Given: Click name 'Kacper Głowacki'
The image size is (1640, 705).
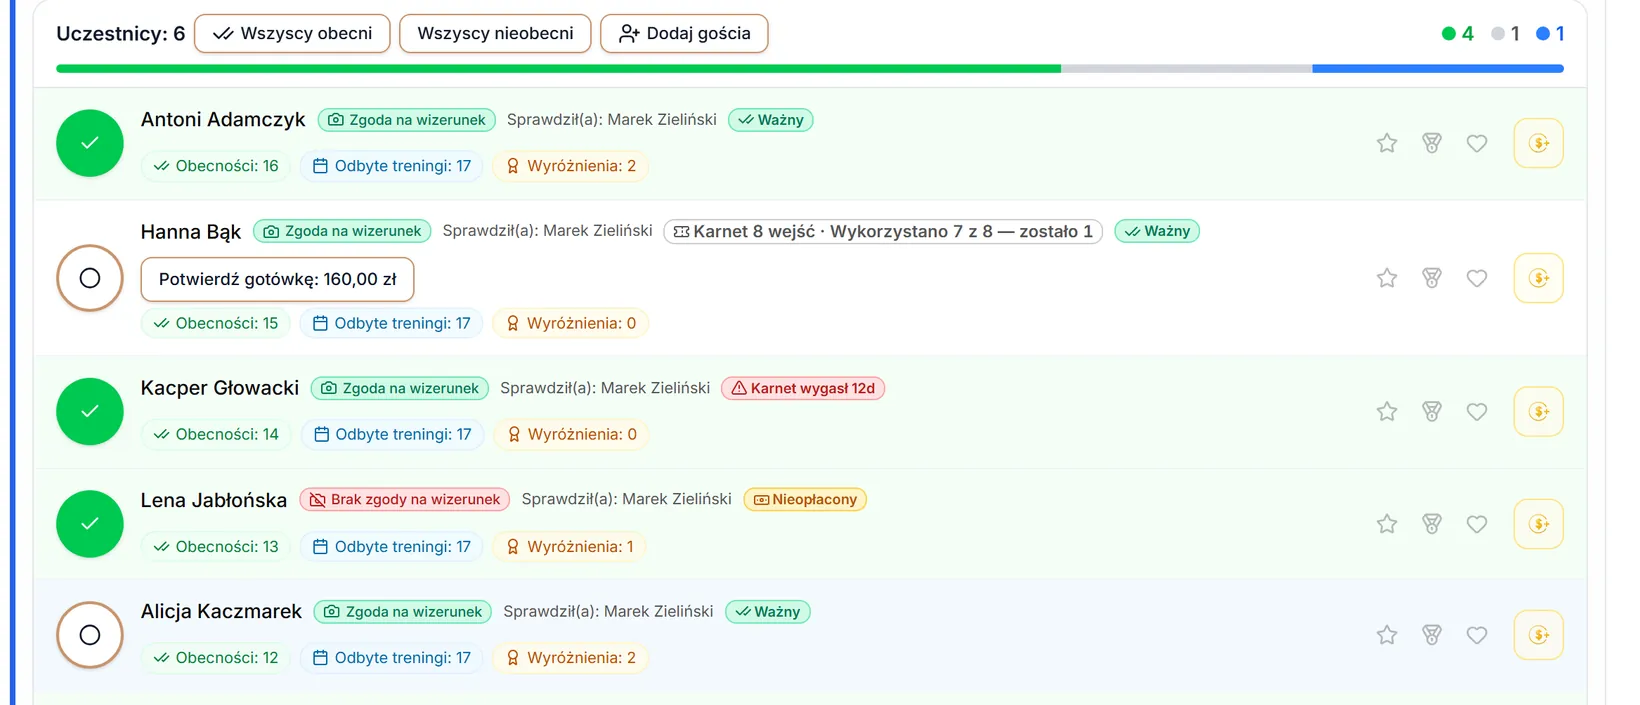Looking at the screenshot, I should point(220,387).
